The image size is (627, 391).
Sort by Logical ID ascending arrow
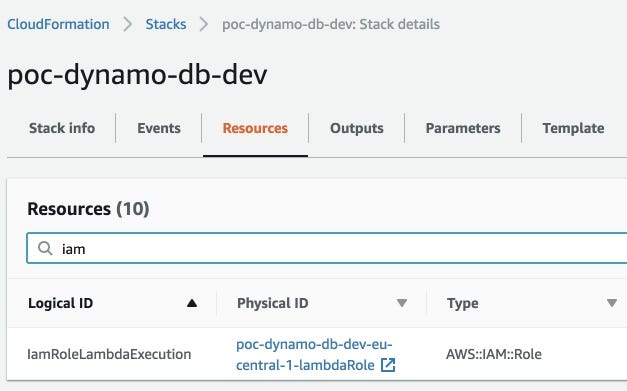tap(192, 303)
